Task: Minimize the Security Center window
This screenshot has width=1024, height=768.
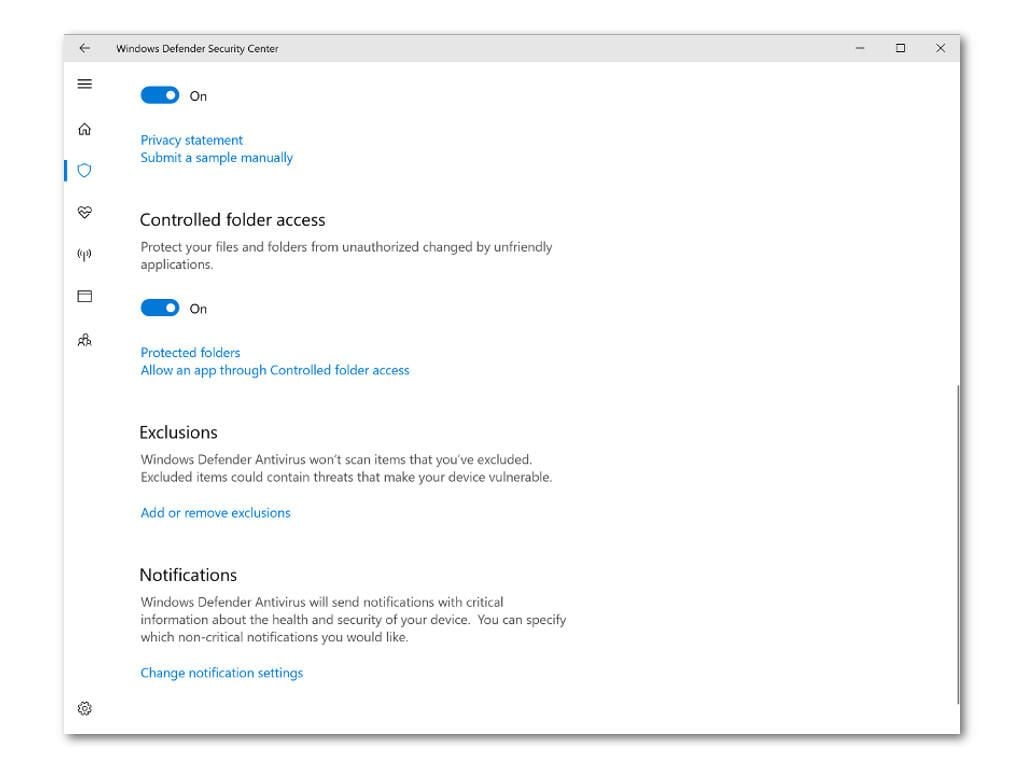Action: click(x=860, y=48)
